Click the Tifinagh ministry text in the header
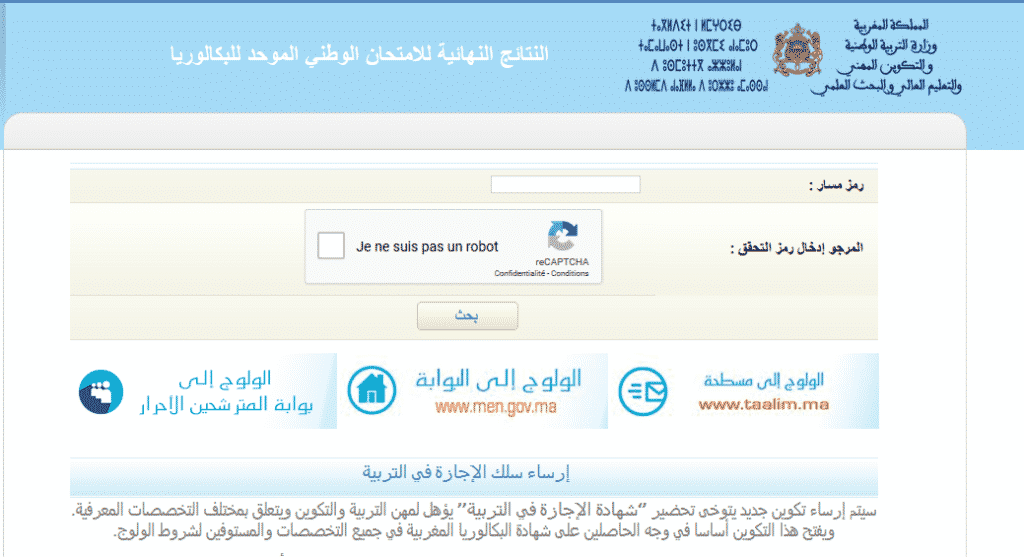Screen dimensions: 1024x557 click(x=700, y=56)
